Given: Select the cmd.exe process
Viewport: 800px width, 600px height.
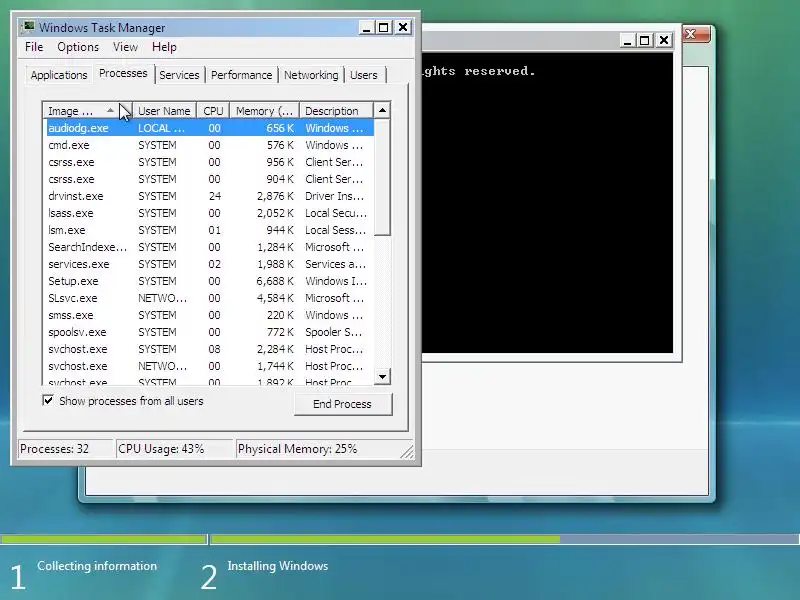Looking at the screenshot, I should [x=209, y=145].
